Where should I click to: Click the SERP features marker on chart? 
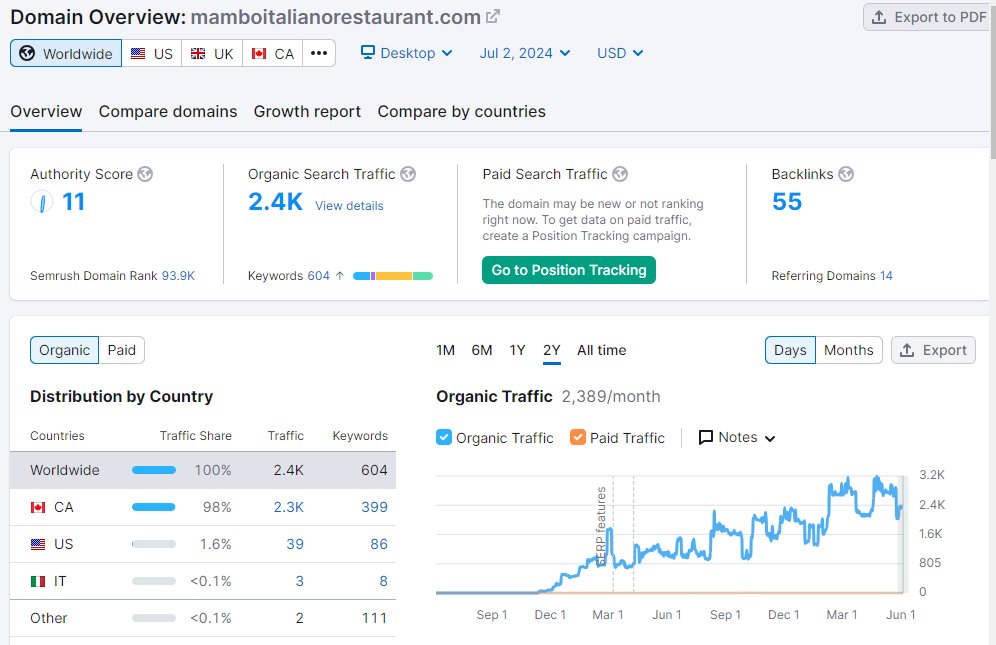click(601, 526)
